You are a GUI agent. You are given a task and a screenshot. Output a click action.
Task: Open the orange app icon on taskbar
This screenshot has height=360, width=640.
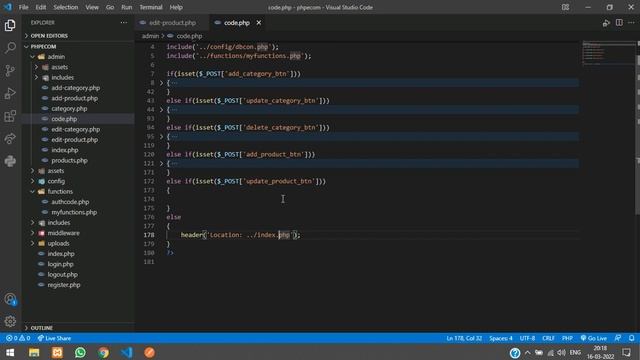pos(150,352)
